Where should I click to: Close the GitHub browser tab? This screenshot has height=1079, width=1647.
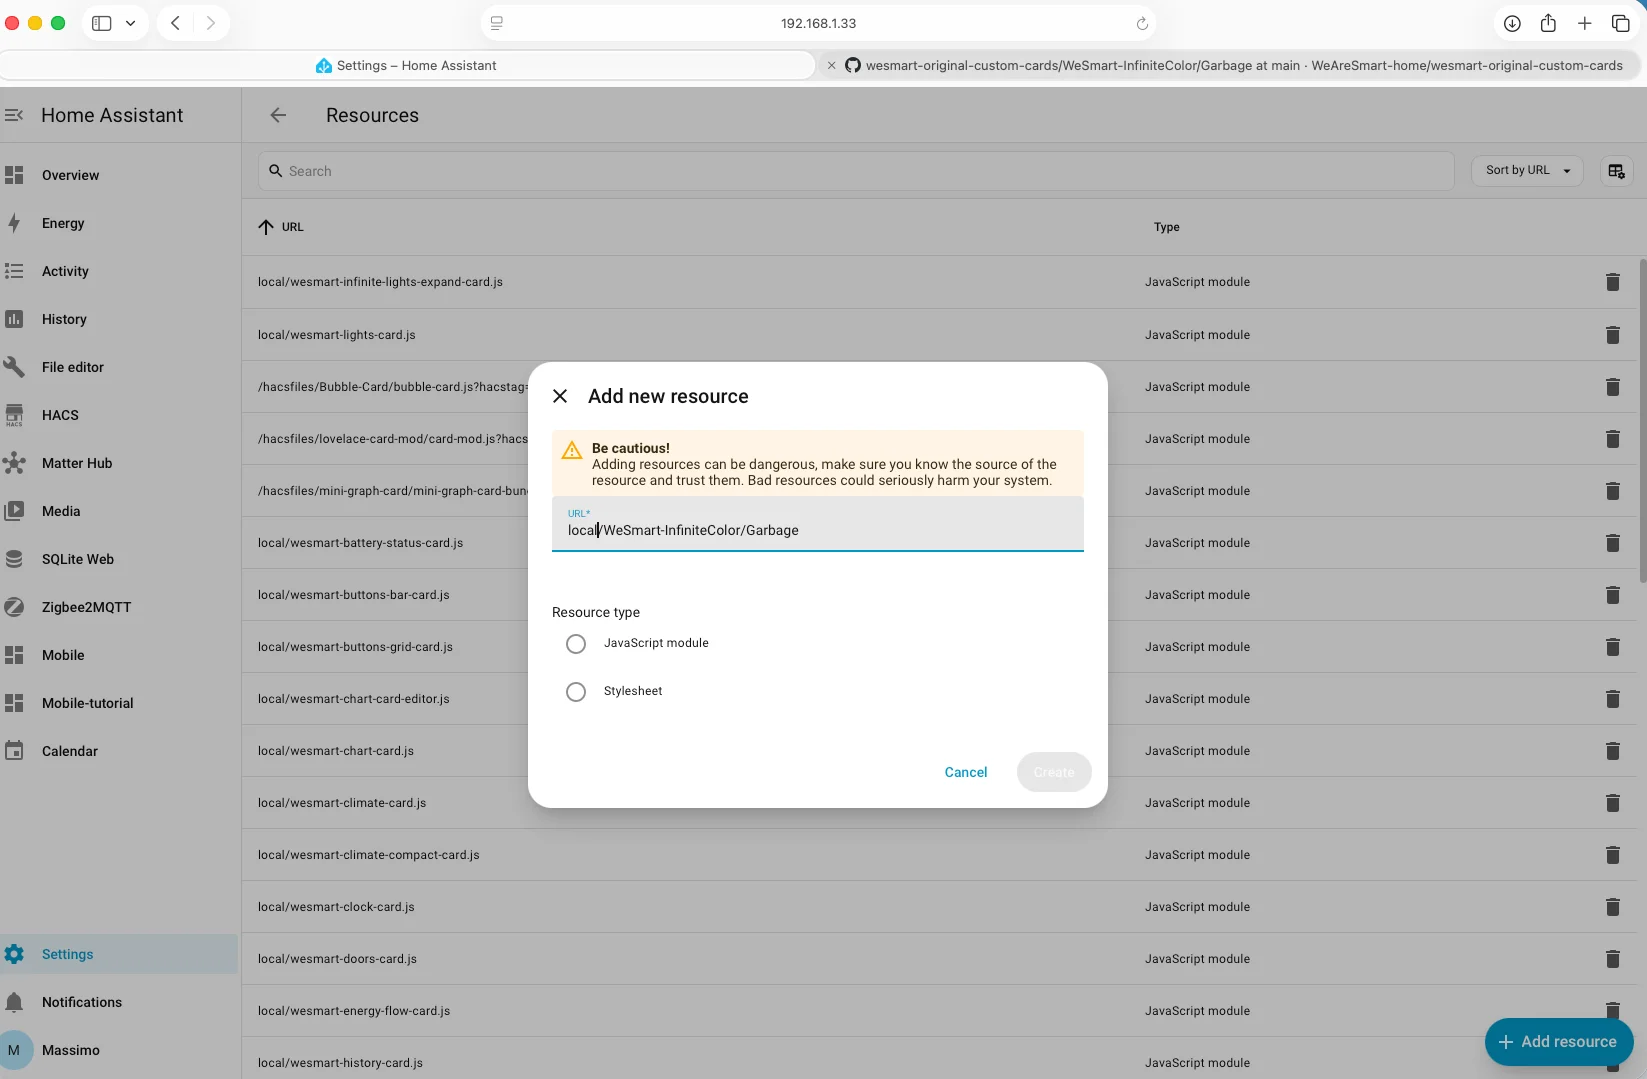point(831,65)
